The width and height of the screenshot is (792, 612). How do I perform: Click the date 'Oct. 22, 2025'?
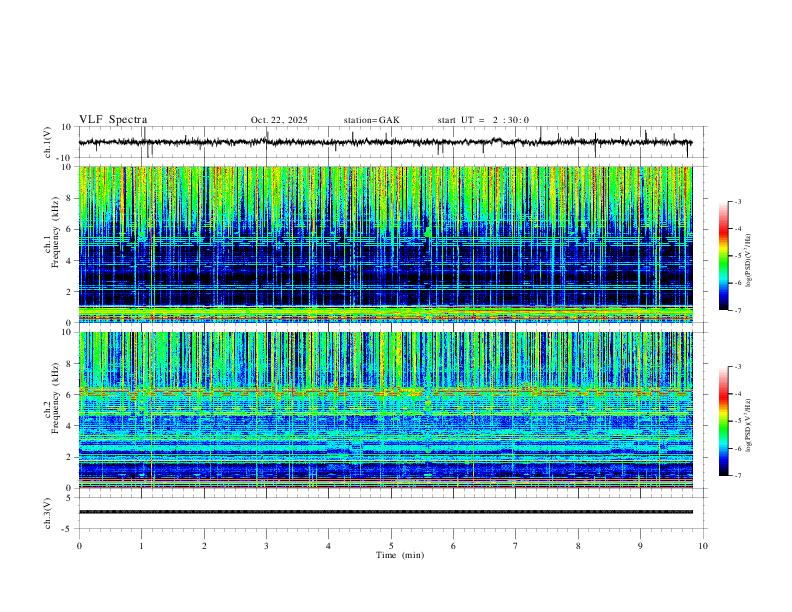point(279,120)
